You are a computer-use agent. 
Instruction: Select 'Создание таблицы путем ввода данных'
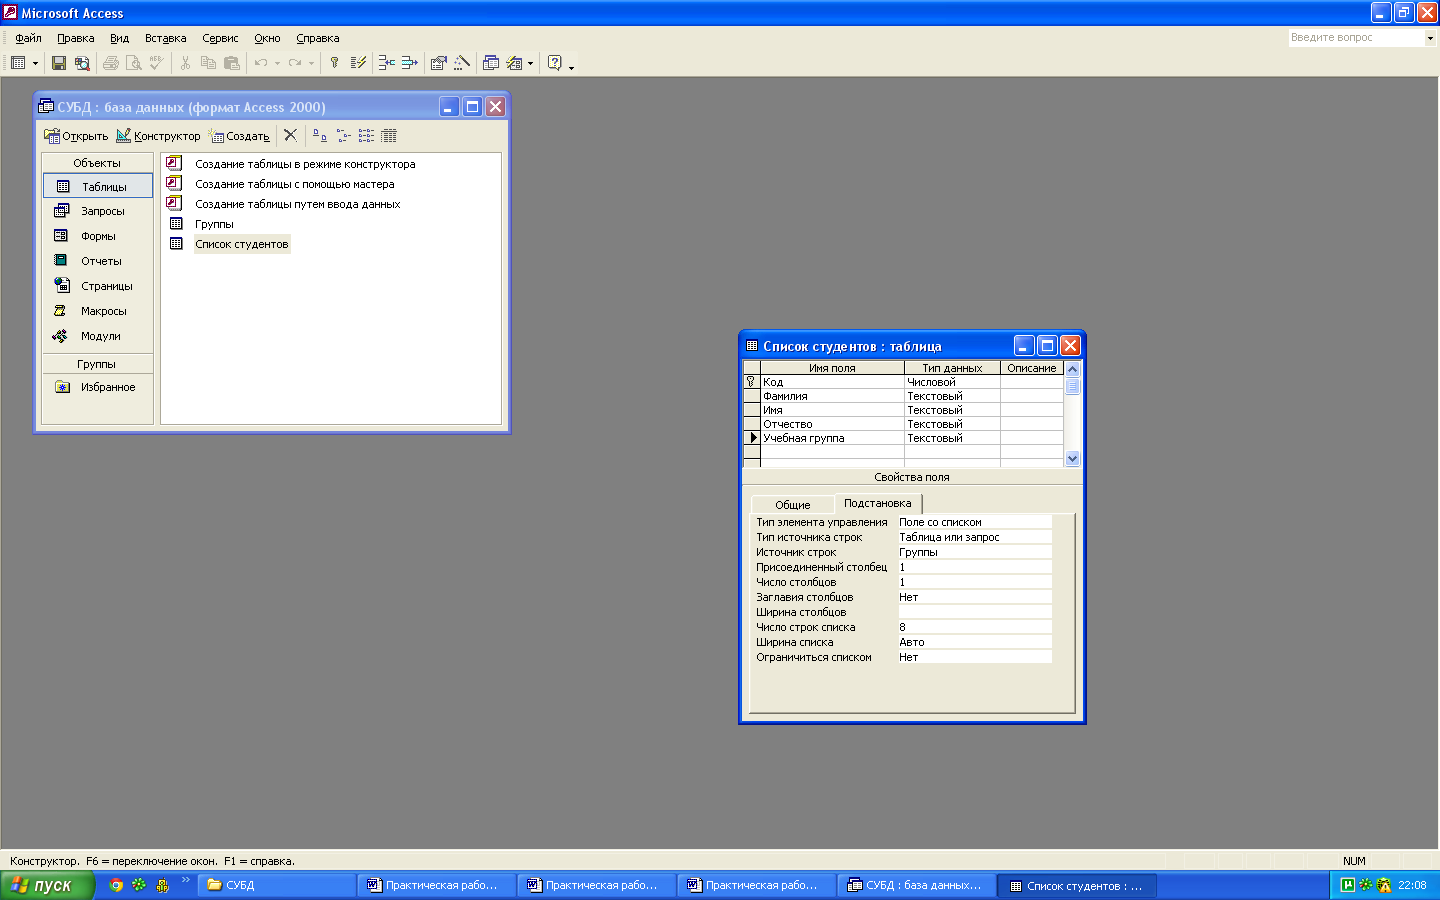[297, 204]
